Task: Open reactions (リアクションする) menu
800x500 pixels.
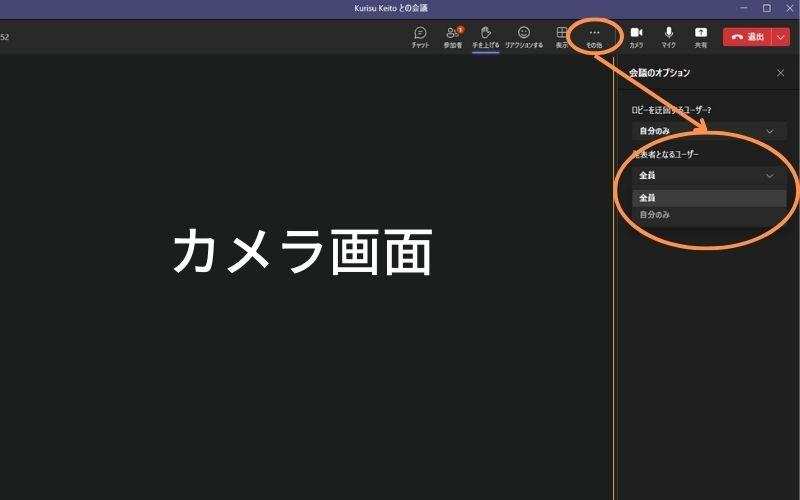Action: [x=523, y=37]
